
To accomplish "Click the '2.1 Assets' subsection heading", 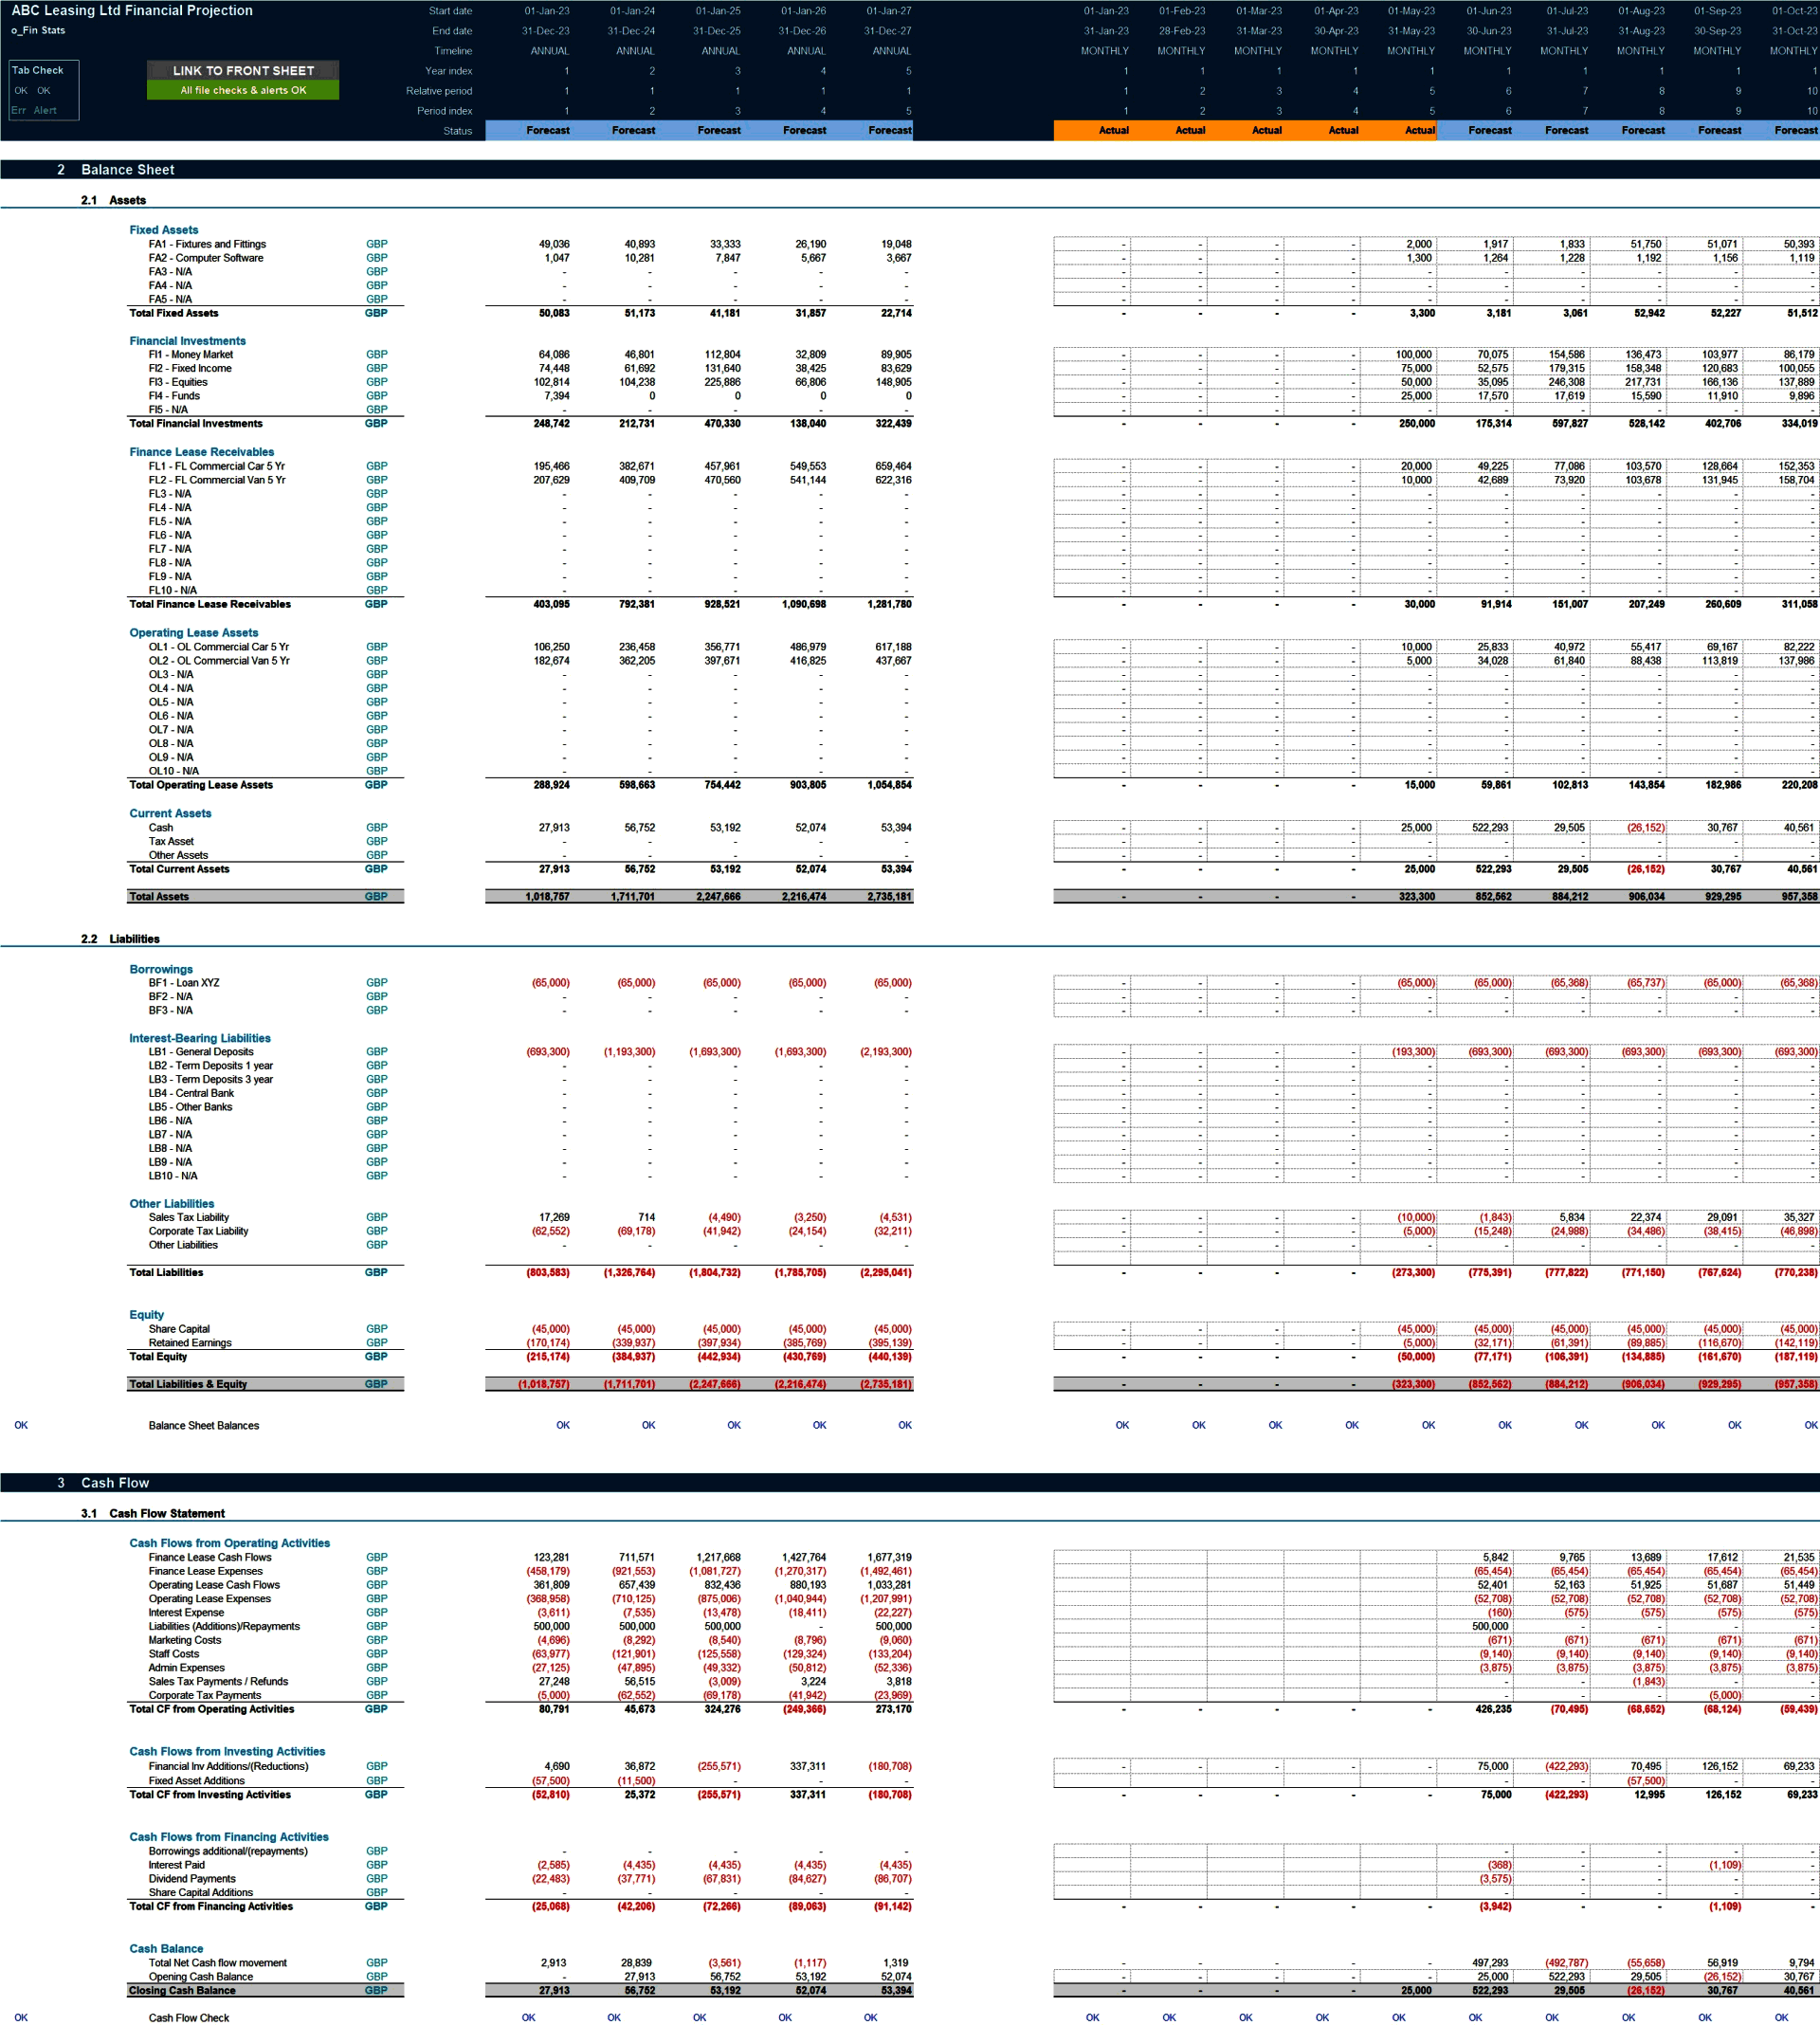I will [x=113, y=200].
